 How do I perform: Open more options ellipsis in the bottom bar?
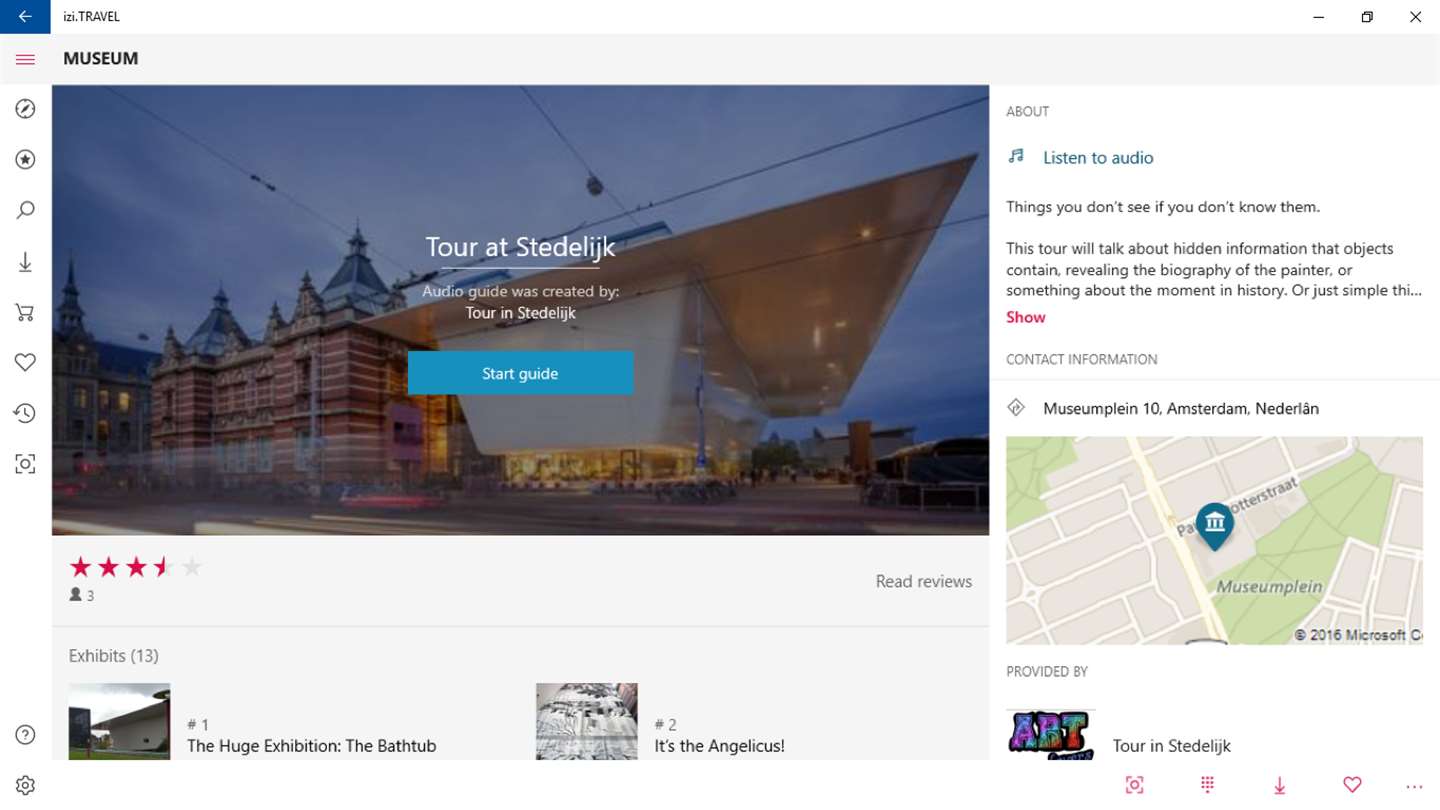pyautogui.click(x=1413, y=787)
